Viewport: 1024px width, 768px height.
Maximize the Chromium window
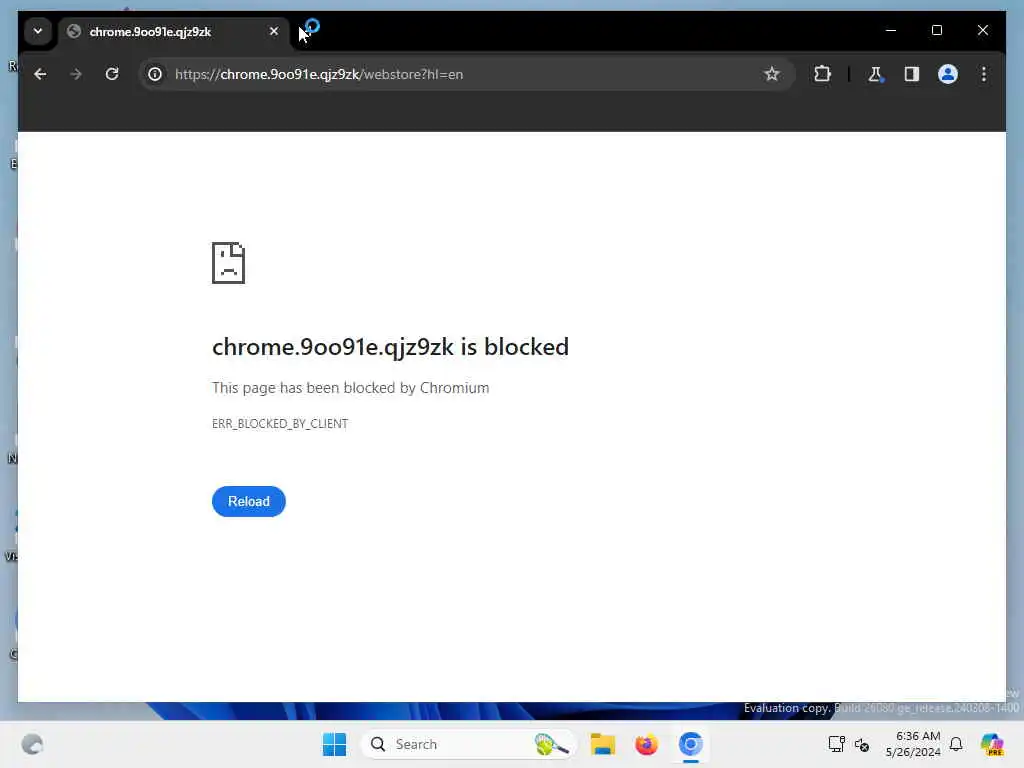(936, 30)
